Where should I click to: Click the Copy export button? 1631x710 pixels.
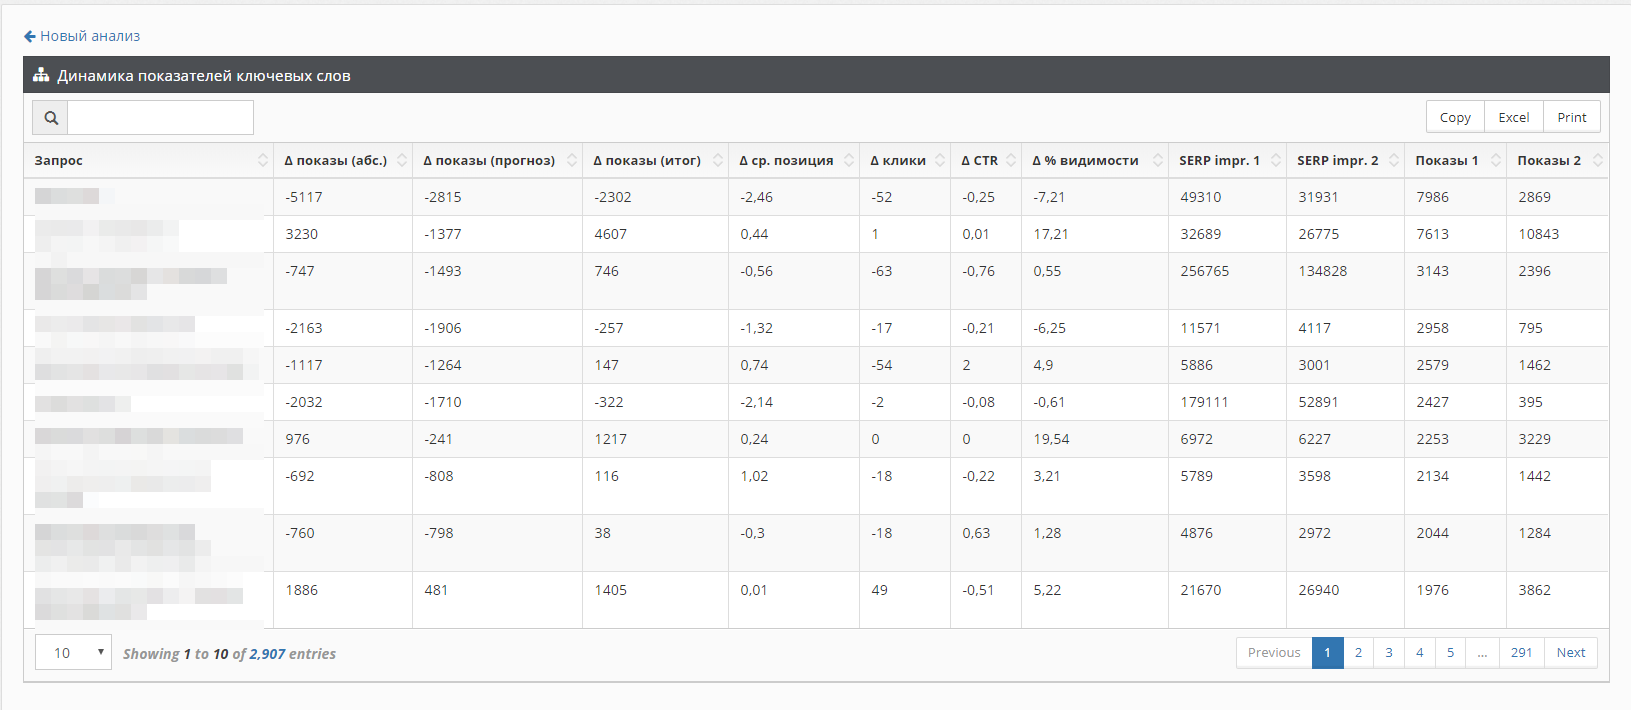click(x=1455, y=117)
